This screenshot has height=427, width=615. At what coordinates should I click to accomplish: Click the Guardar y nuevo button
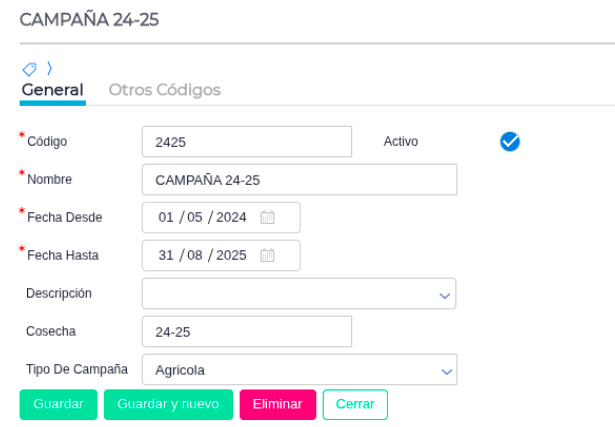pyautogui.click(x=168, y=404)
